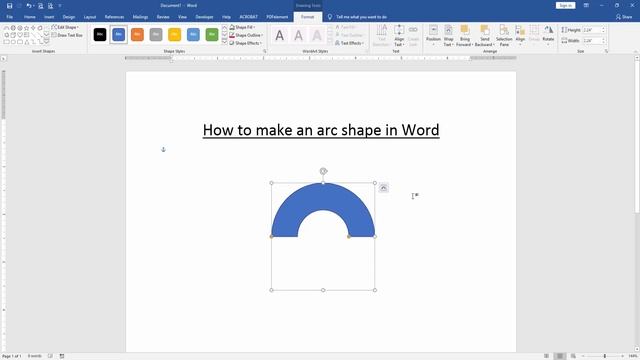Open the Shape Effects dropdown

click(245, 43)
